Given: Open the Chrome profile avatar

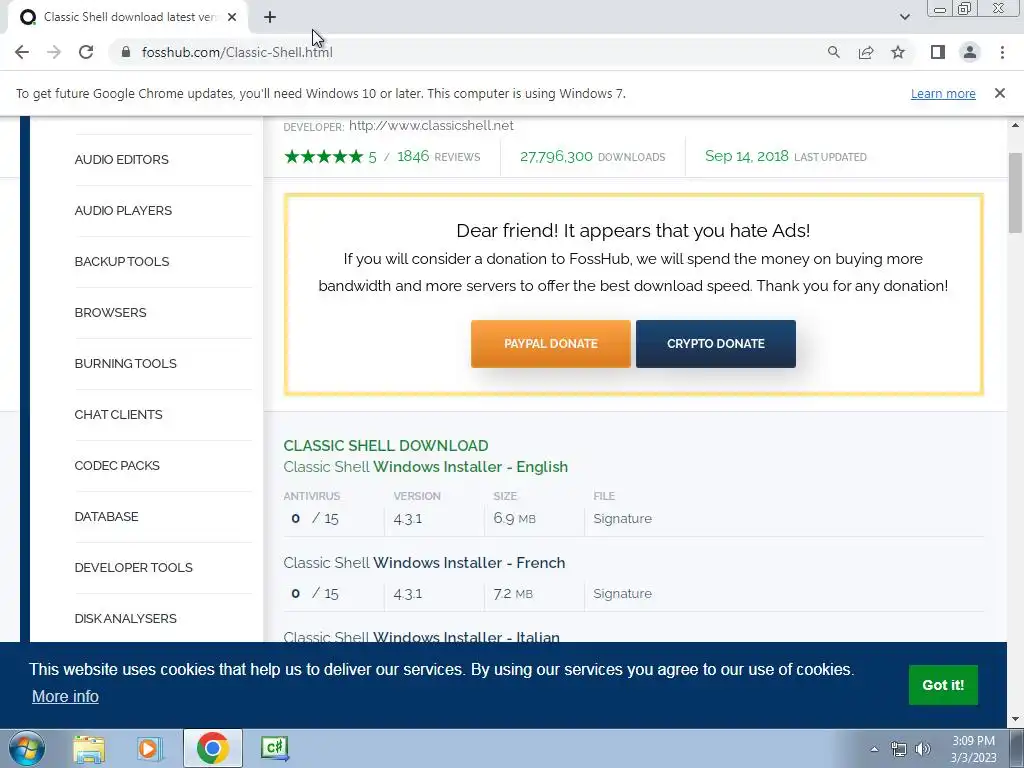Looking at the screenshot, I should [x=970, y=52].
